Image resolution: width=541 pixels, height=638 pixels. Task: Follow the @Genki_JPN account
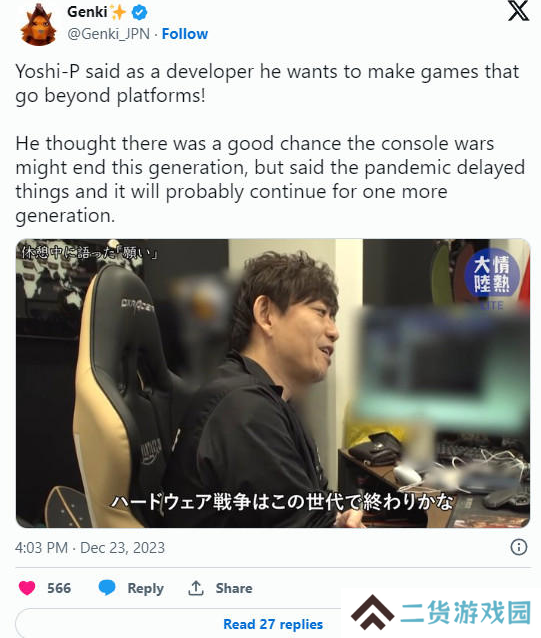[185, 34]
